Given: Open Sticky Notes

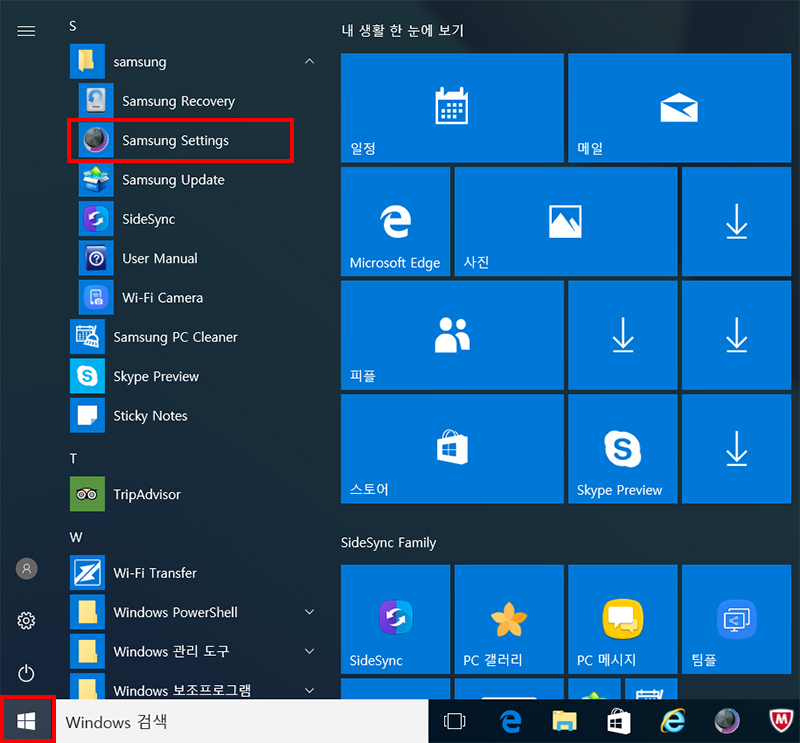Looking at the screenshot, I should coord(196,415).
